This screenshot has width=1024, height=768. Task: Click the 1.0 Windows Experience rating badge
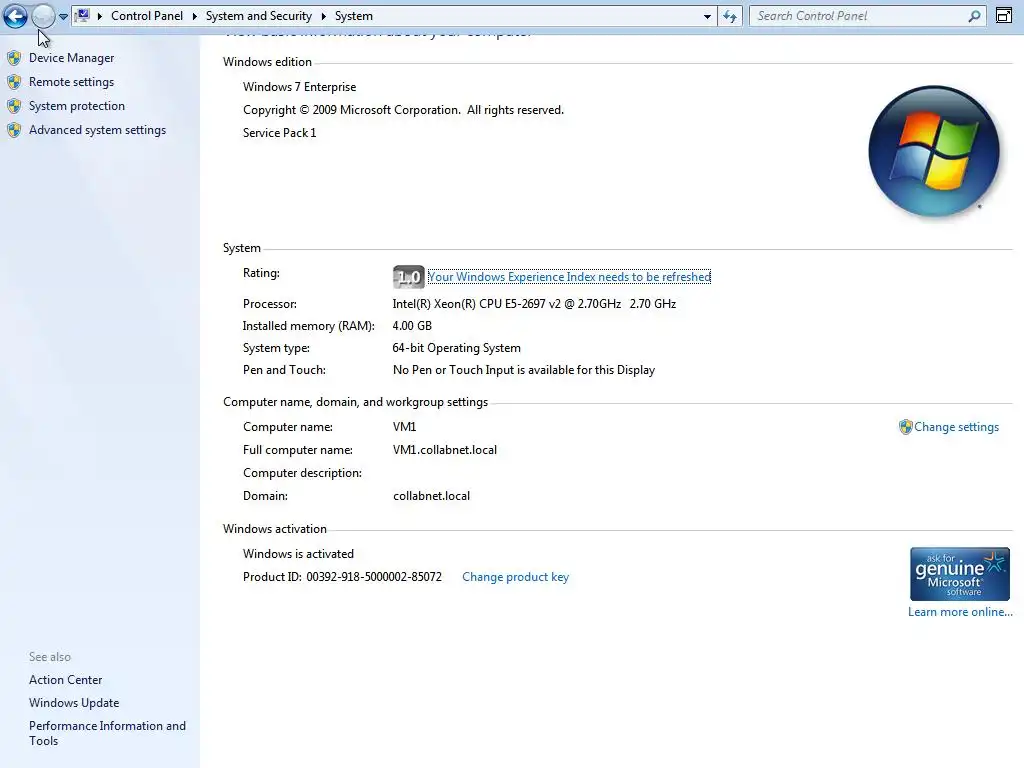click(409, 277)
